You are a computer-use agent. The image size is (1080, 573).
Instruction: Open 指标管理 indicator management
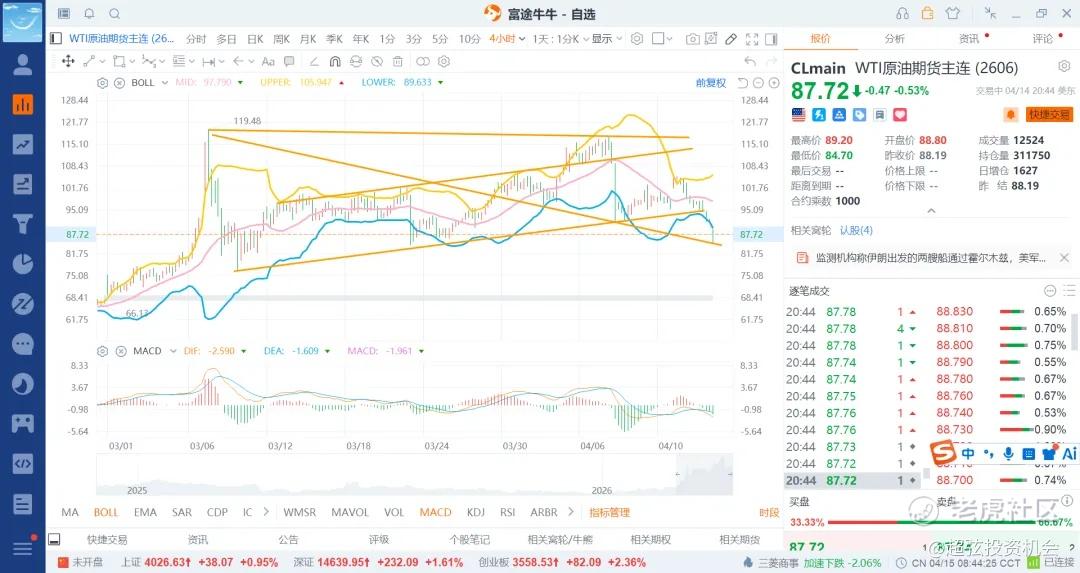pos(610,512)
